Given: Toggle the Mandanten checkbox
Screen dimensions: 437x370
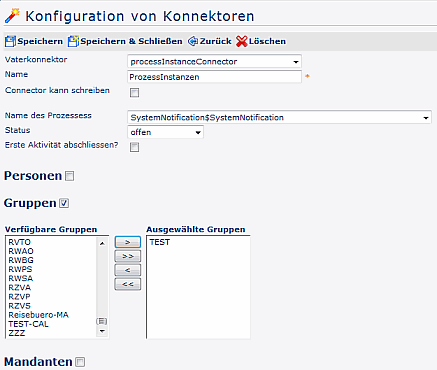Looking at the screenshot, I should pos(80,362).
